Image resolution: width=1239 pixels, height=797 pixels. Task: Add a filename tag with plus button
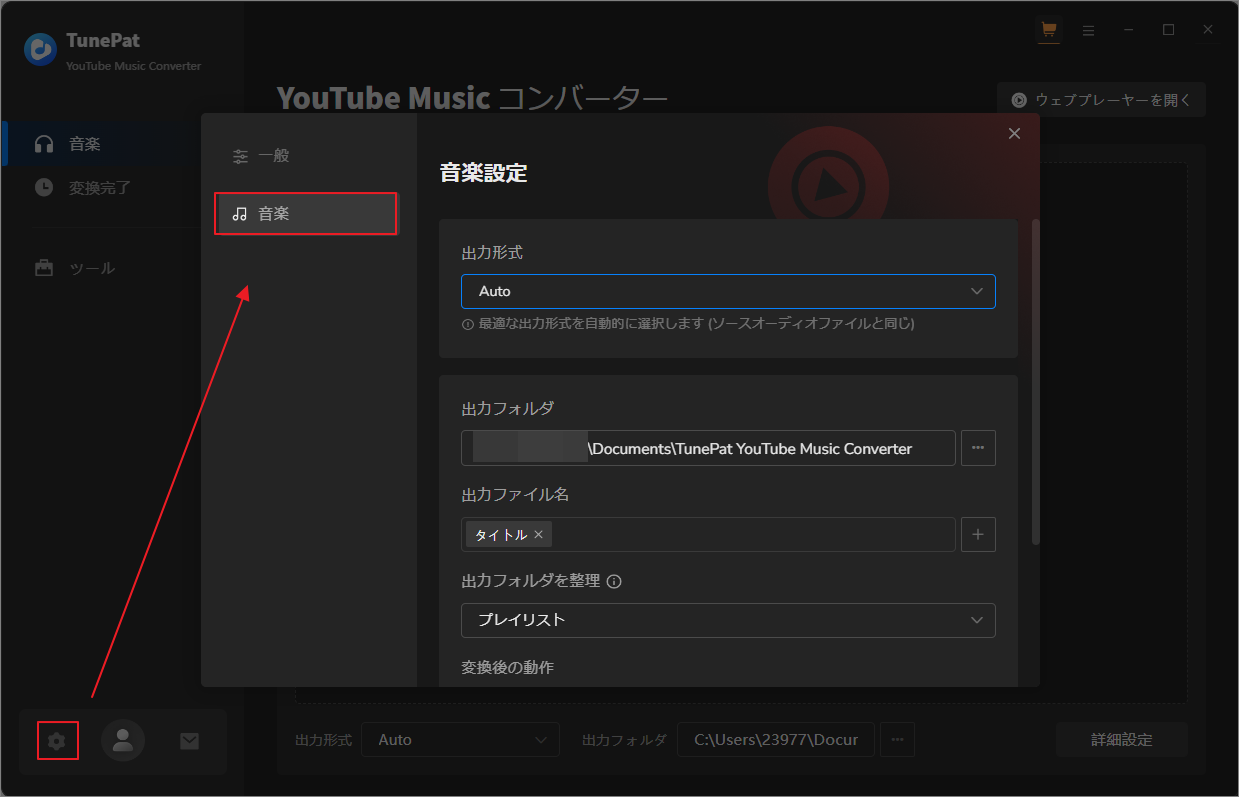(x=978, y=535)
